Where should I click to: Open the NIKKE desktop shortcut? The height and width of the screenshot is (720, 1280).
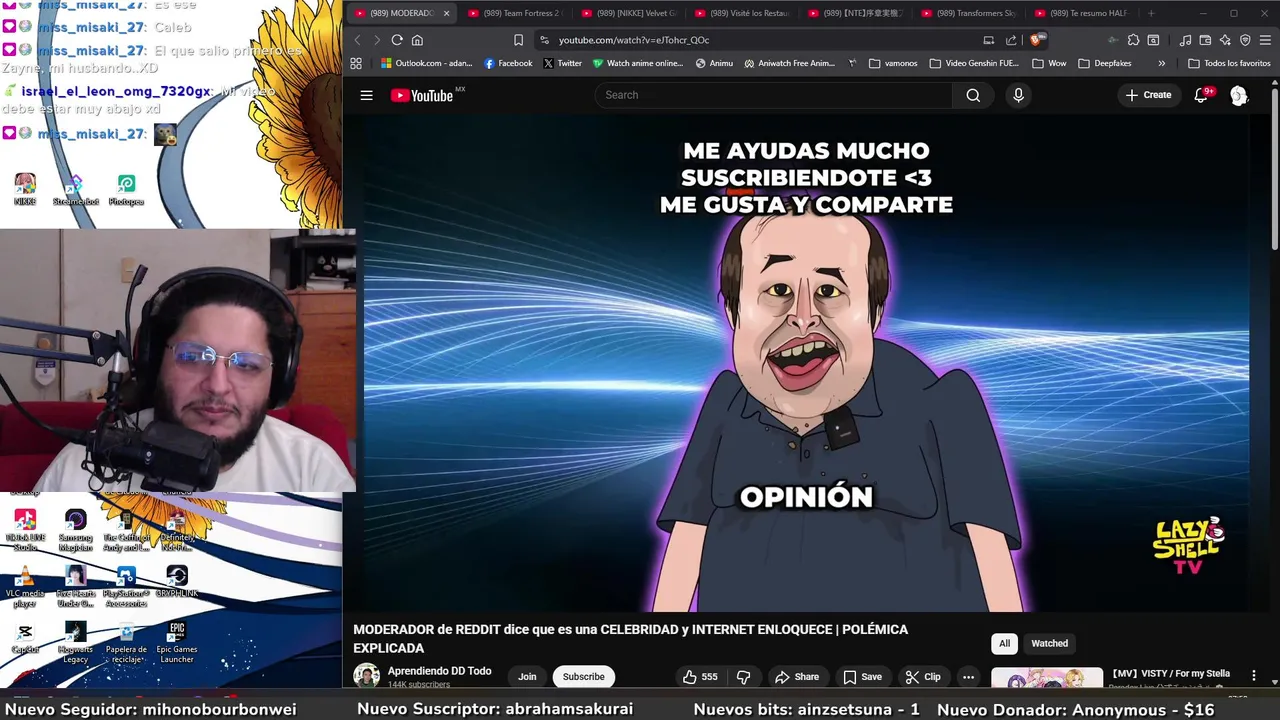tap(25, 190)
